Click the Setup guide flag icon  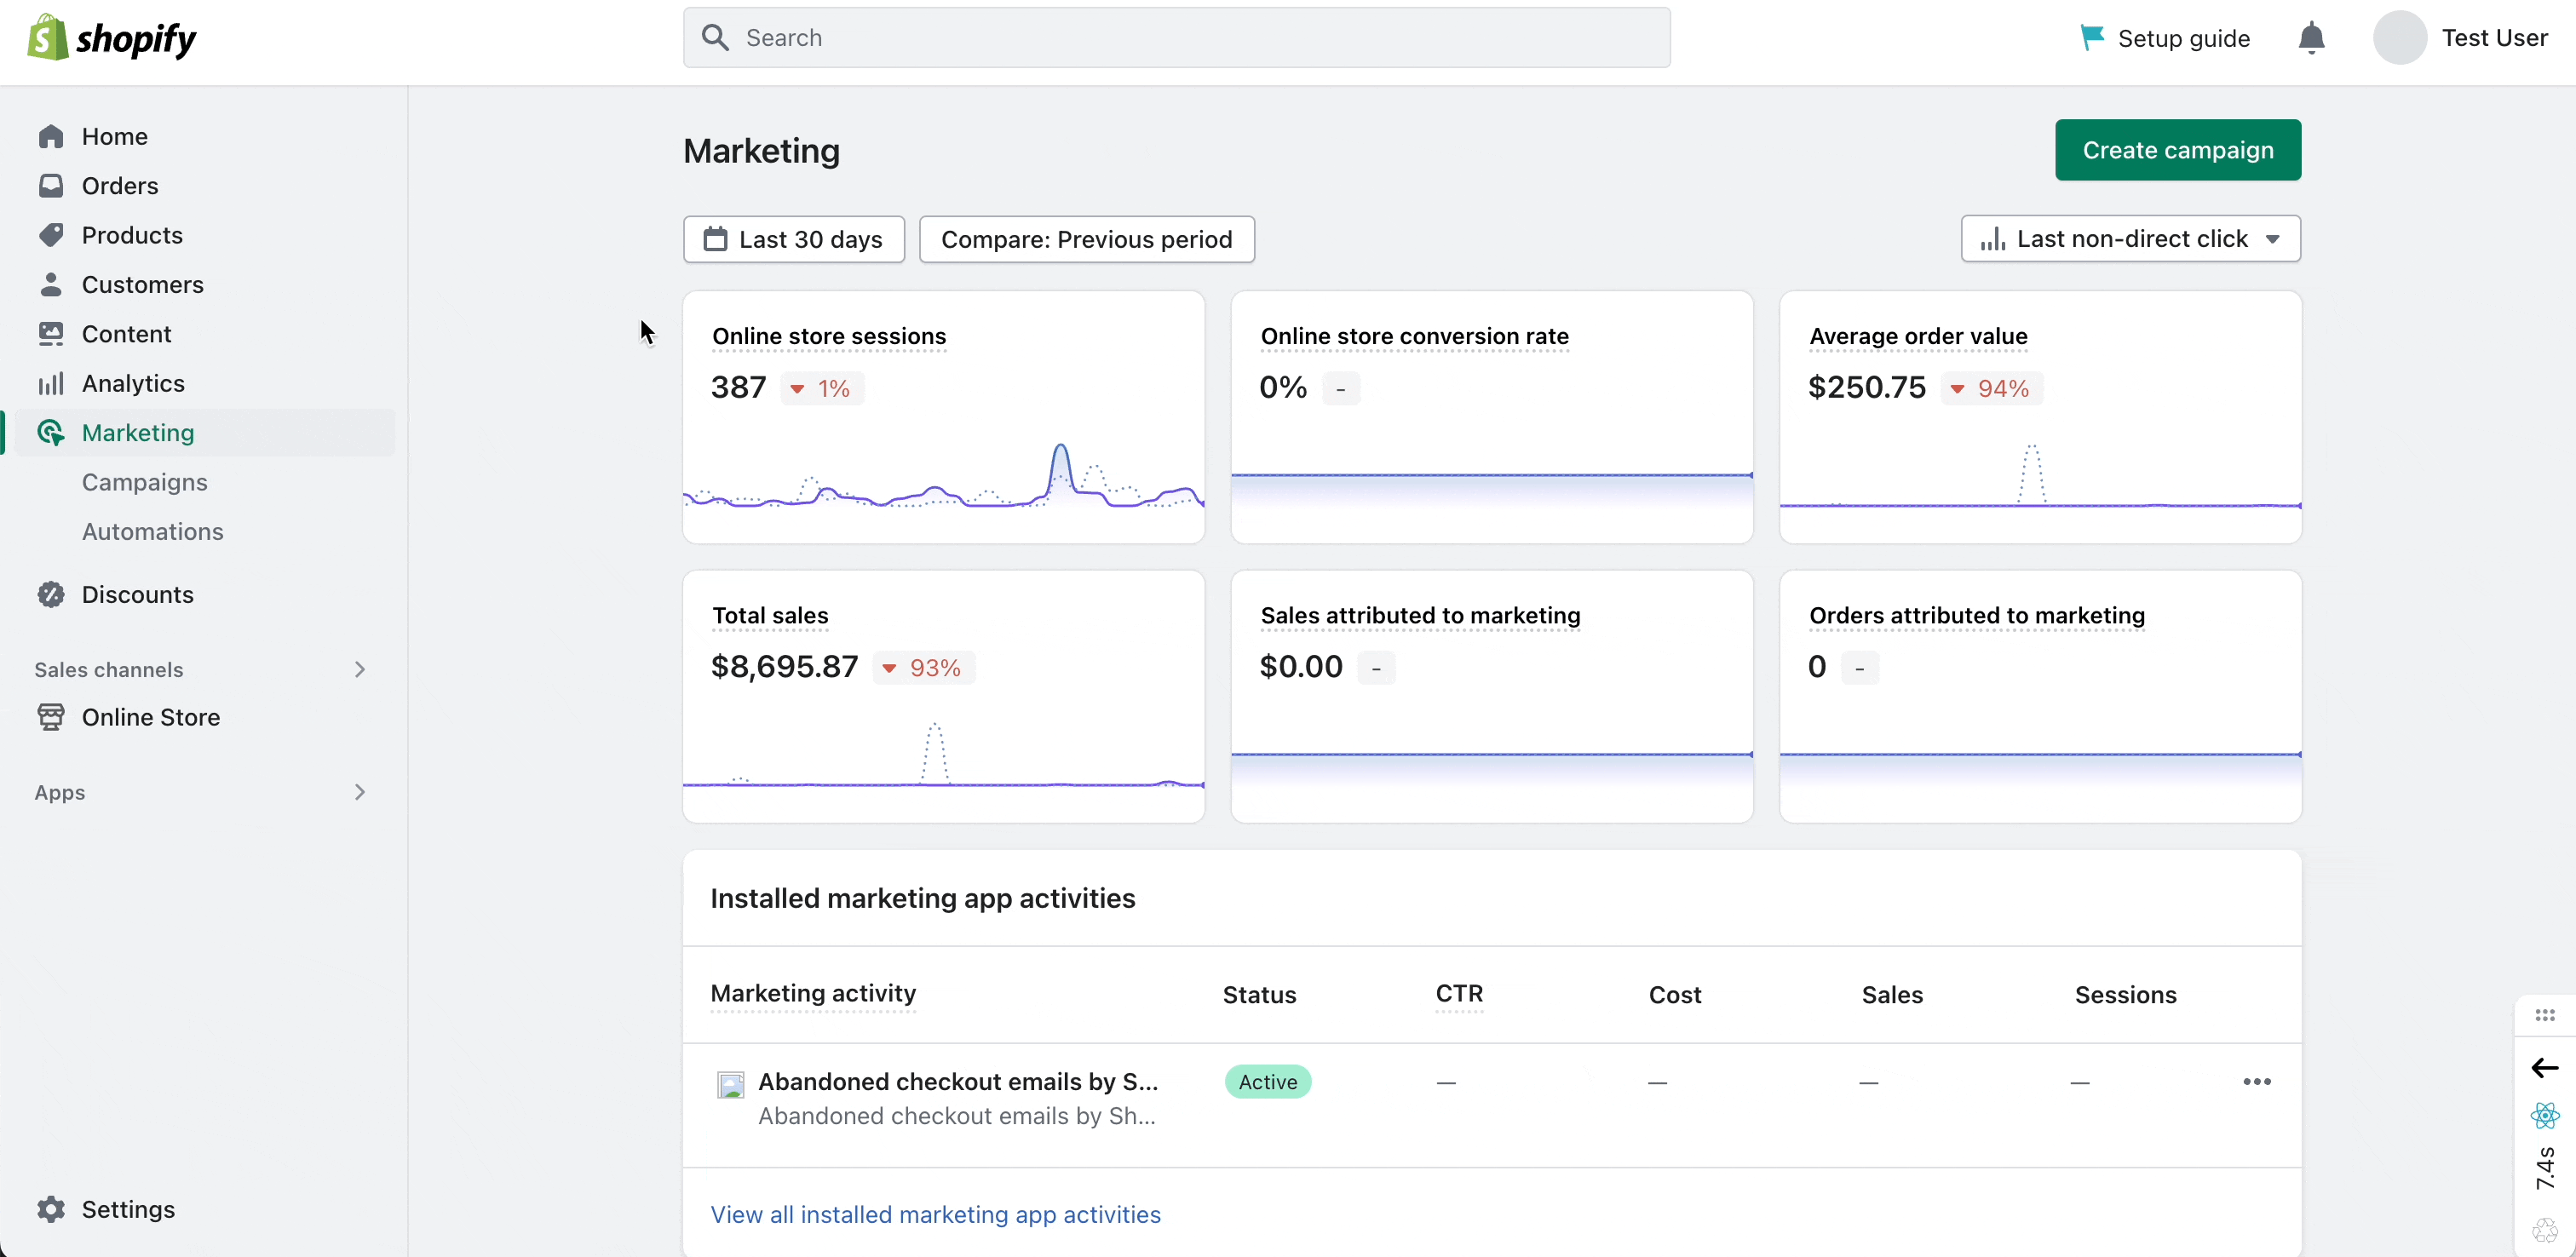[2091, 38]
